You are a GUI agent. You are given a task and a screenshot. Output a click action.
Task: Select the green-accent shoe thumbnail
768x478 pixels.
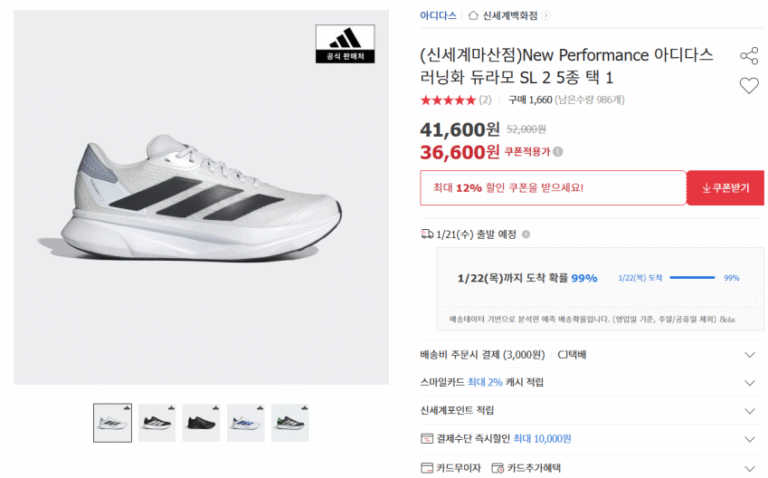point(290,423)
